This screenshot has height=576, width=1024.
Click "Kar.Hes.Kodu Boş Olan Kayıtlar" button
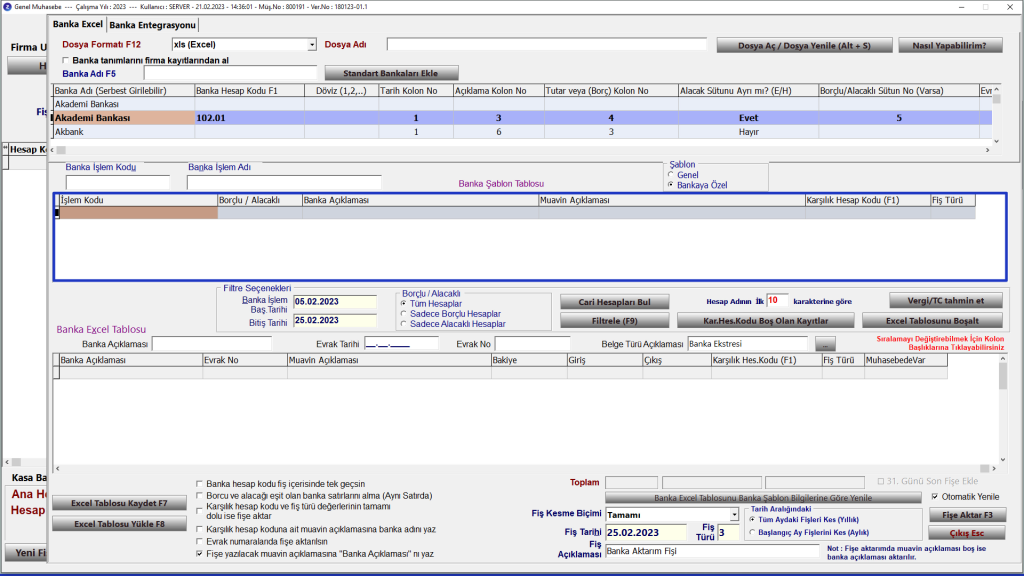(765, 321)
